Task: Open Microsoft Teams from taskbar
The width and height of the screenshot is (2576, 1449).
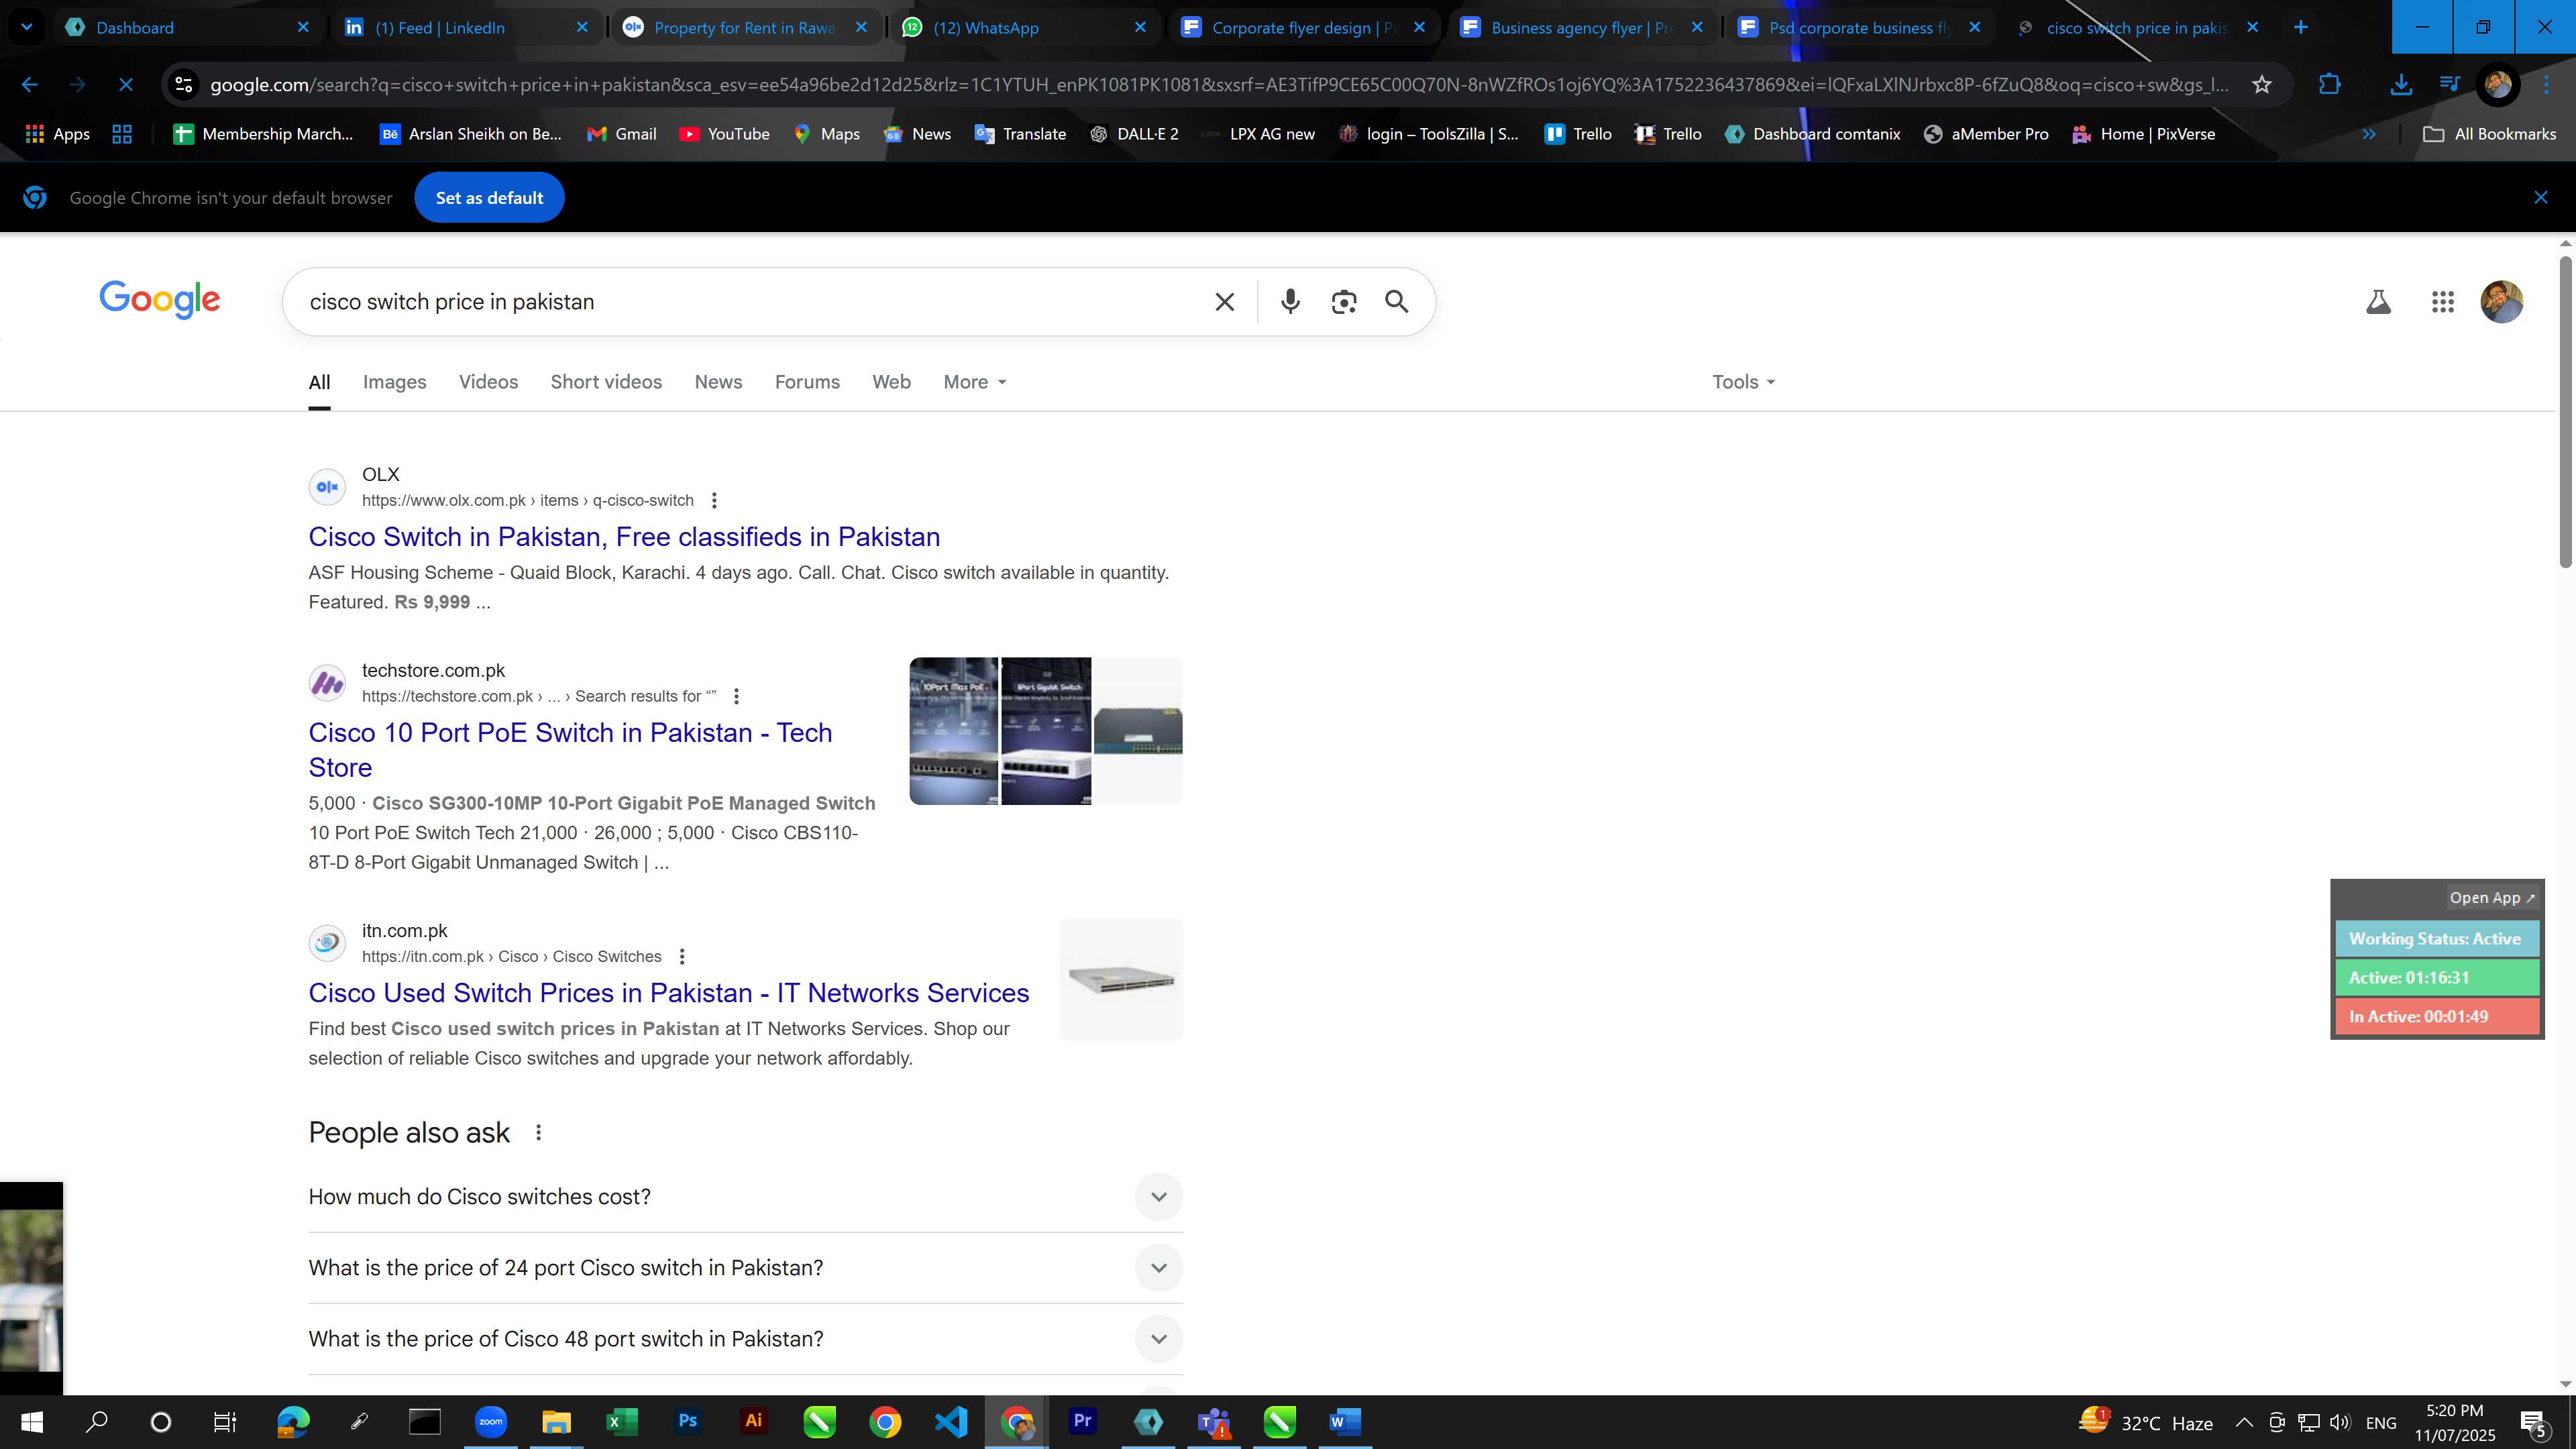Action: (x=1214, y=1421)
